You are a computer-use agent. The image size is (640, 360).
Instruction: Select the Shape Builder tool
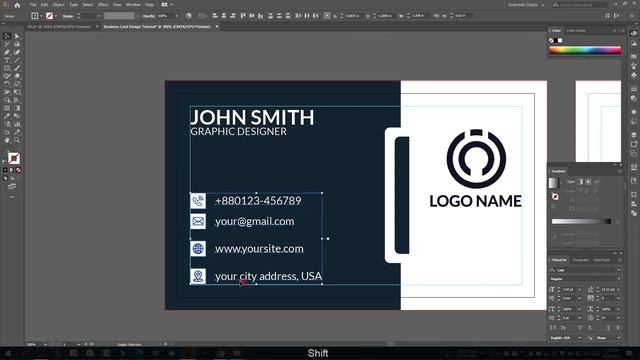[x=7, y=100]
